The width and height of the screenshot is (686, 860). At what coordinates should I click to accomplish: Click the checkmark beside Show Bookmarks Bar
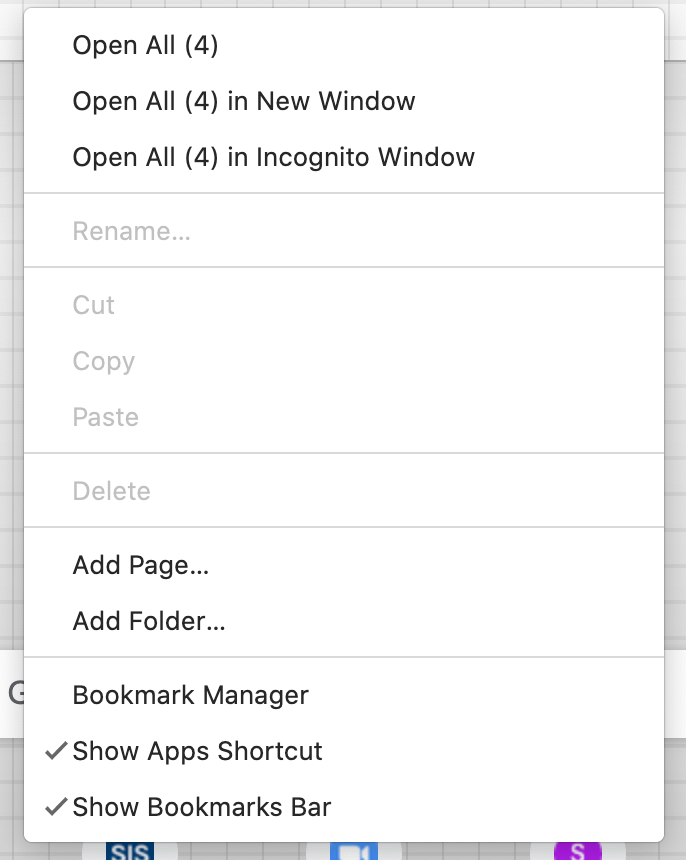56,807
